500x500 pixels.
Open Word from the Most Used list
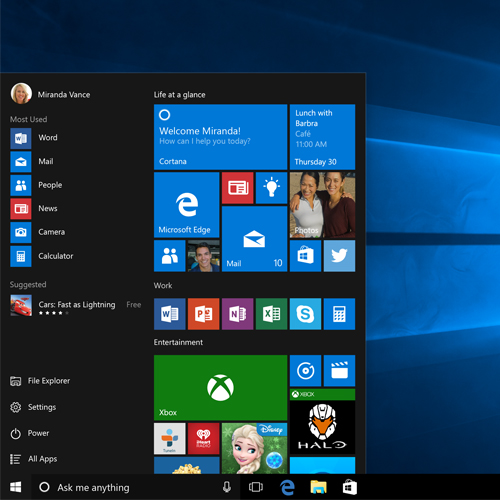coord(34,138)
